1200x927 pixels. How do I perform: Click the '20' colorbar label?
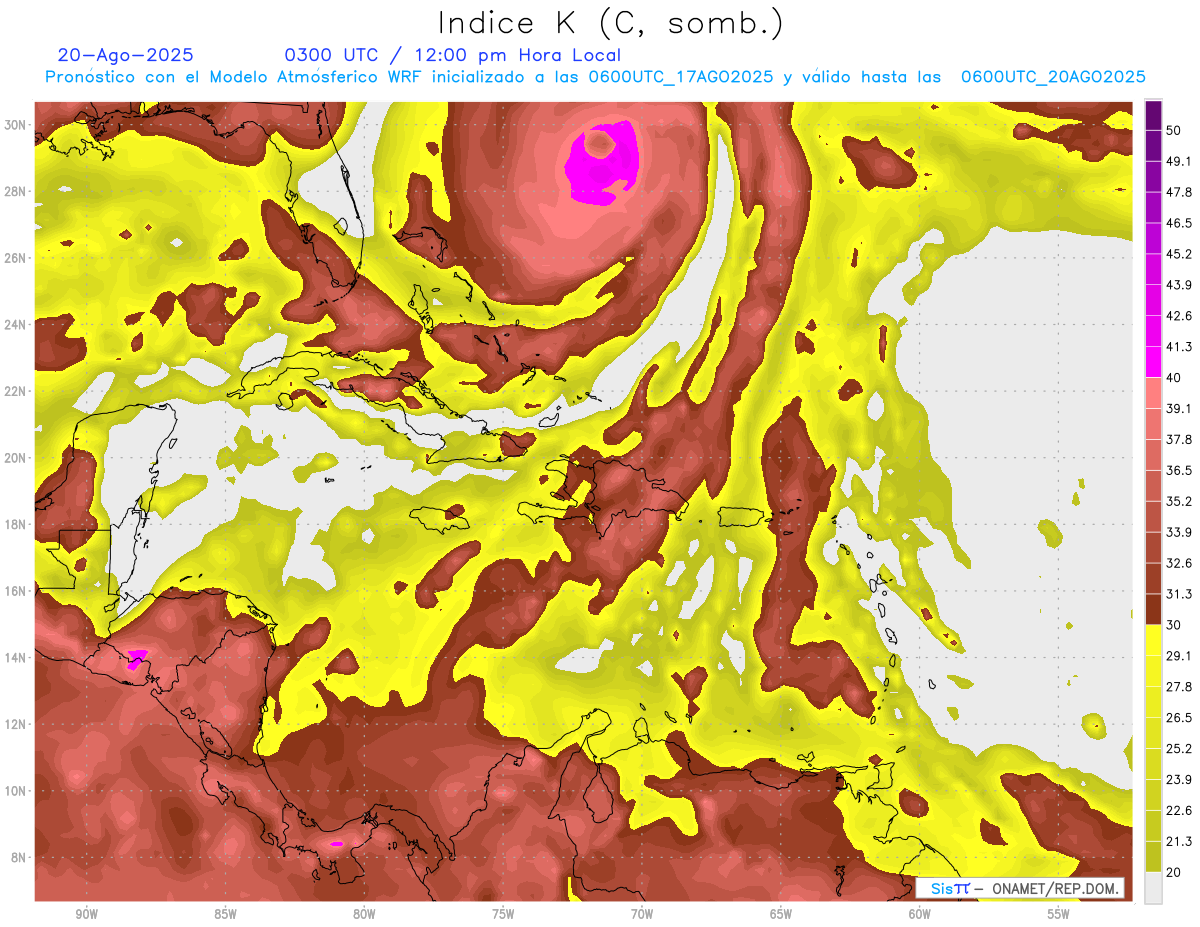pyautogui.click(x=1174, y=872)
